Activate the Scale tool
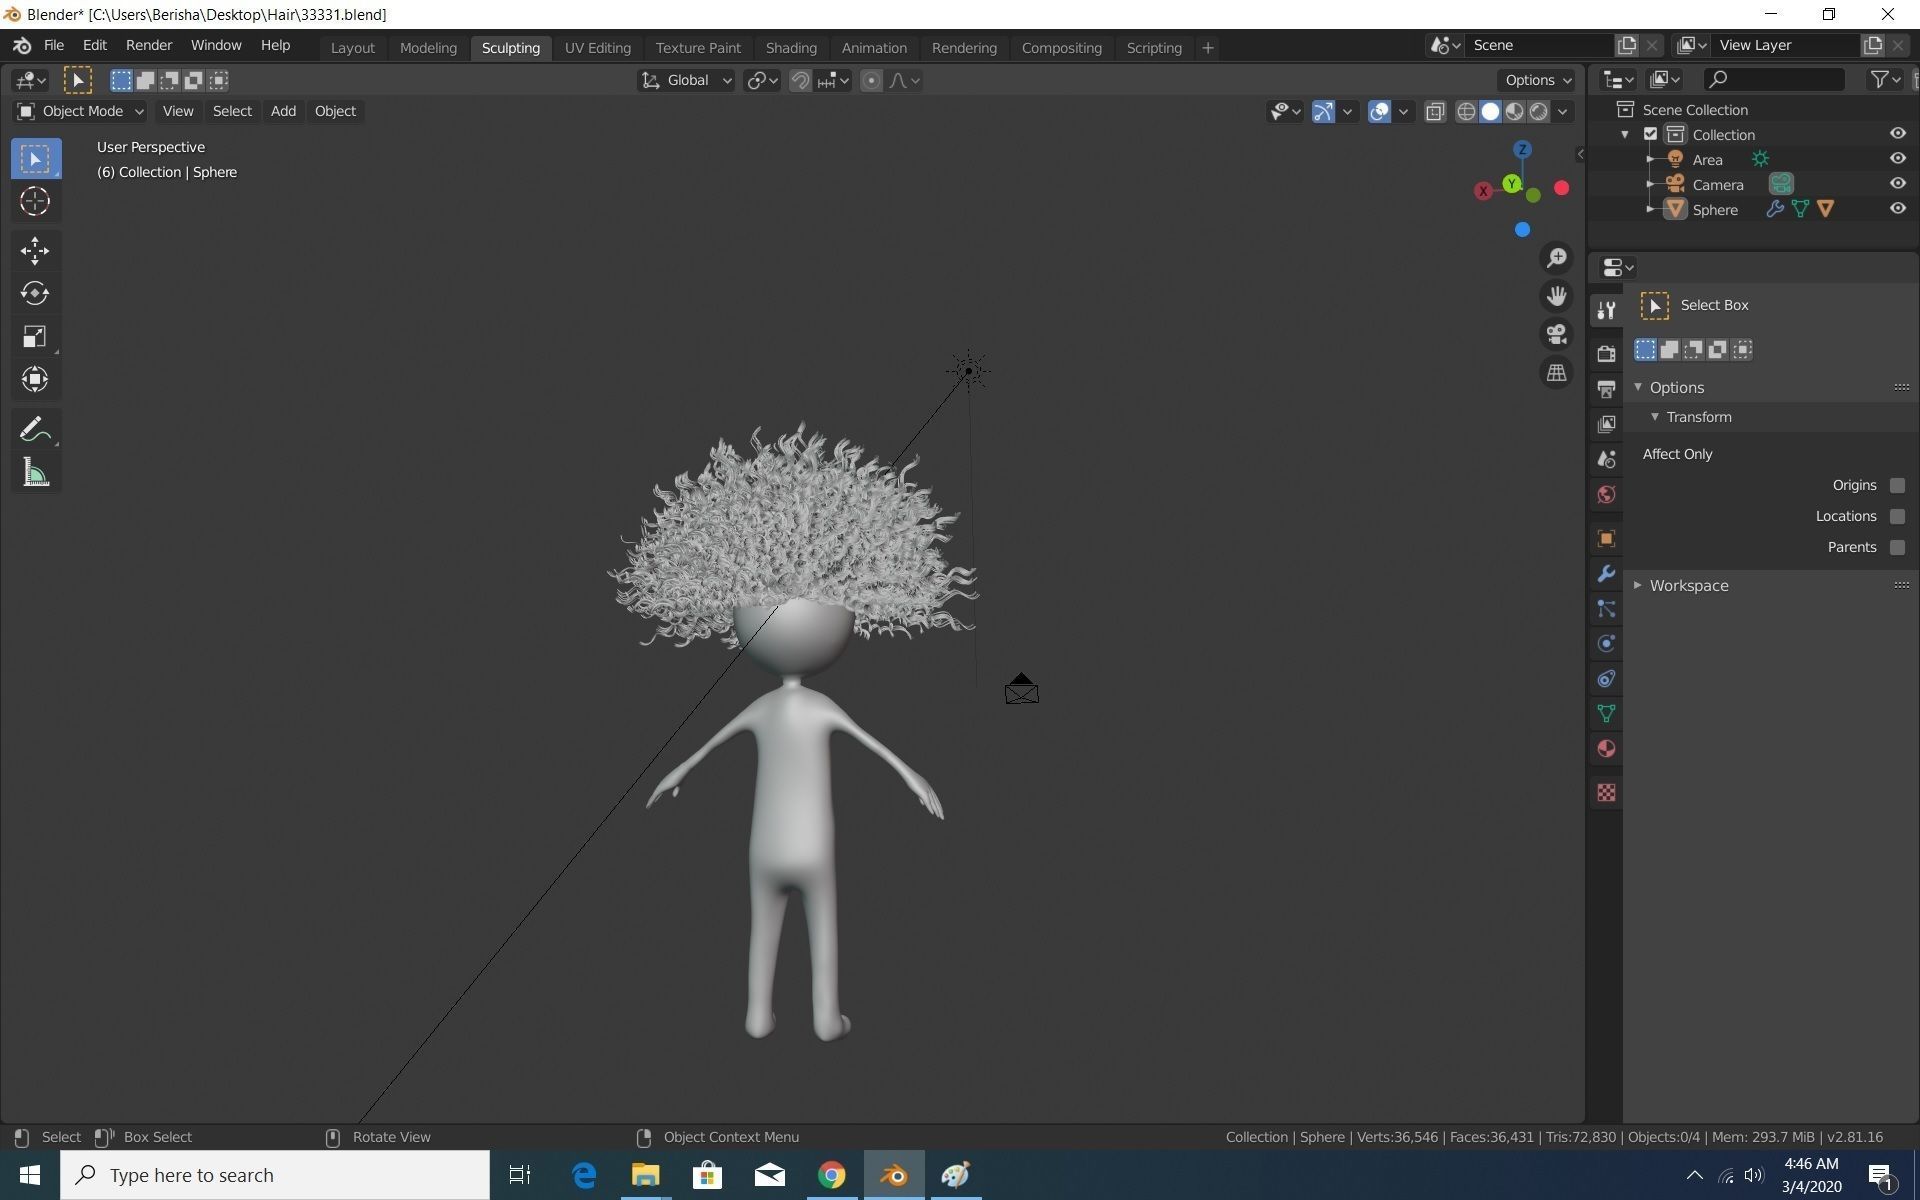 coord(35,337)
